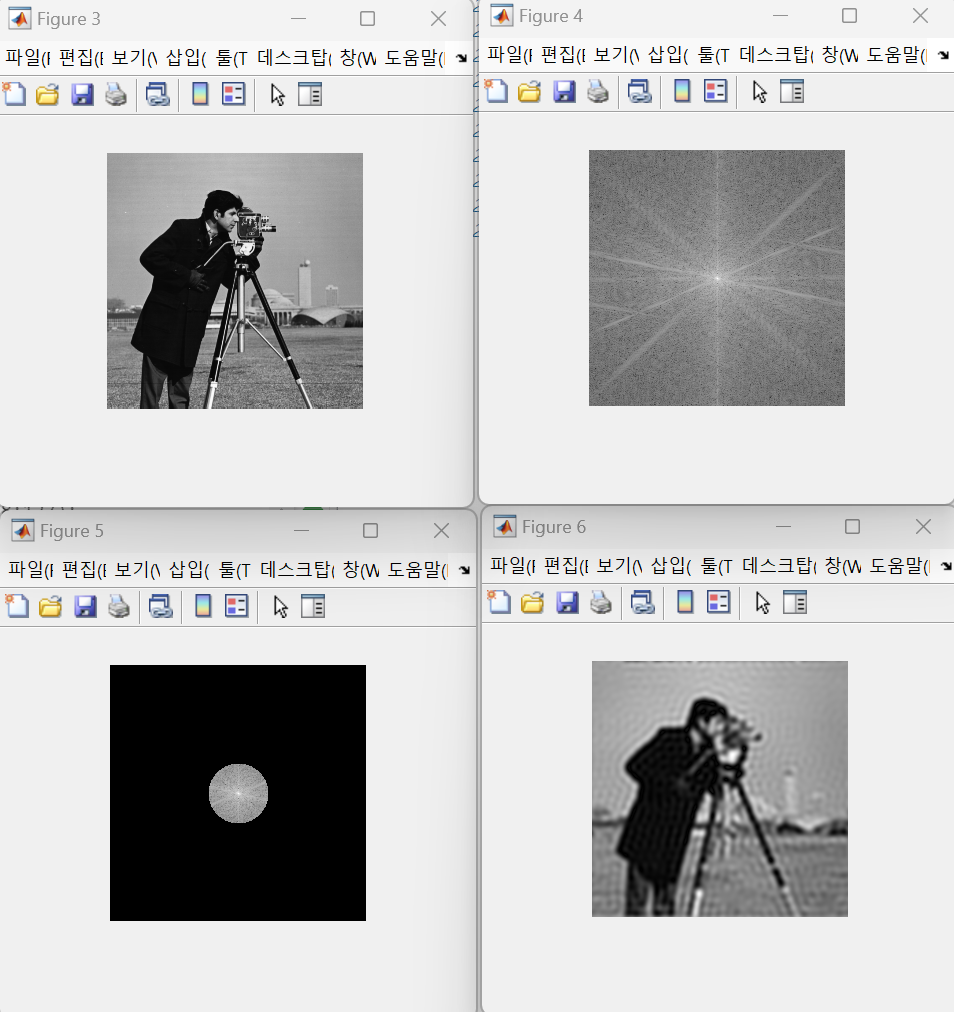The width and height of the screenshot is (954, 1012).
Task: Print Figure 5 with the printer icon
Action: 119,606
